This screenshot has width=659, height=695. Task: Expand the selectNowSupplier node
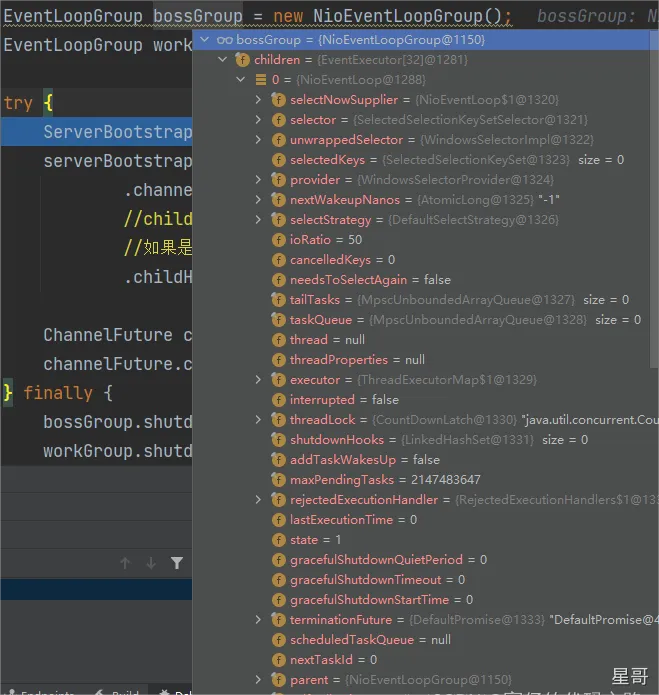pyautogui.click(x=259, y=100)
